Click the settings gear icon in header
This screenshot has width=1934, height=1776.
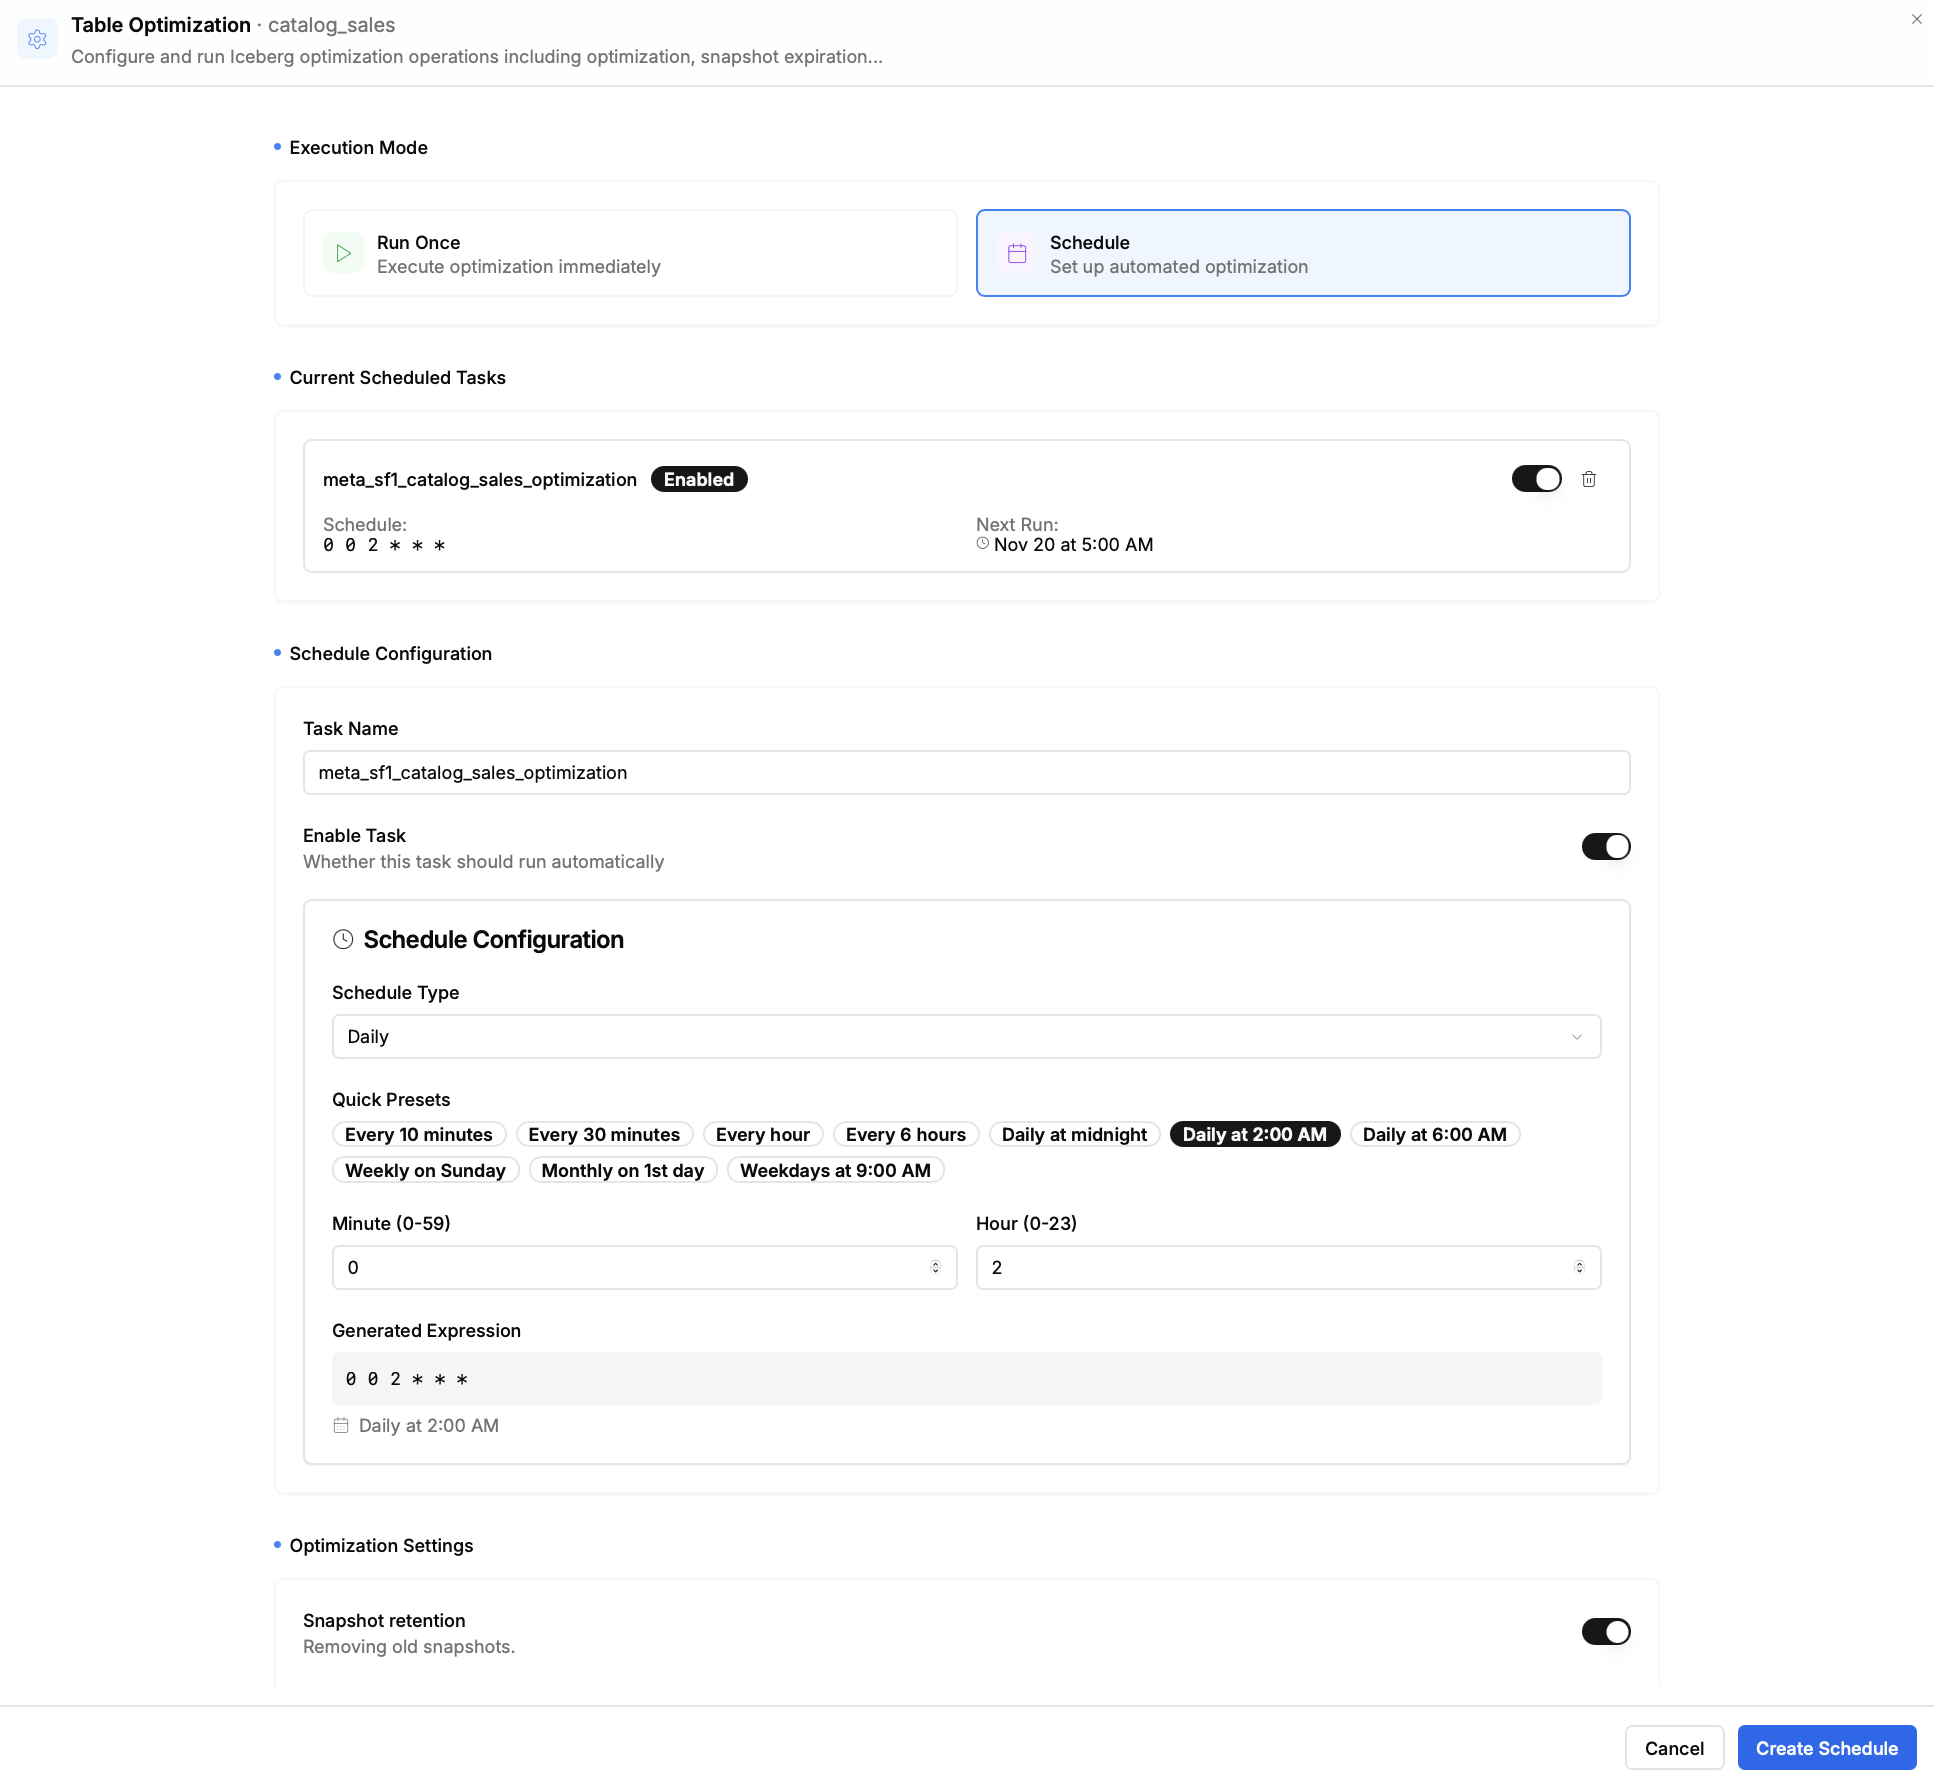38,40
